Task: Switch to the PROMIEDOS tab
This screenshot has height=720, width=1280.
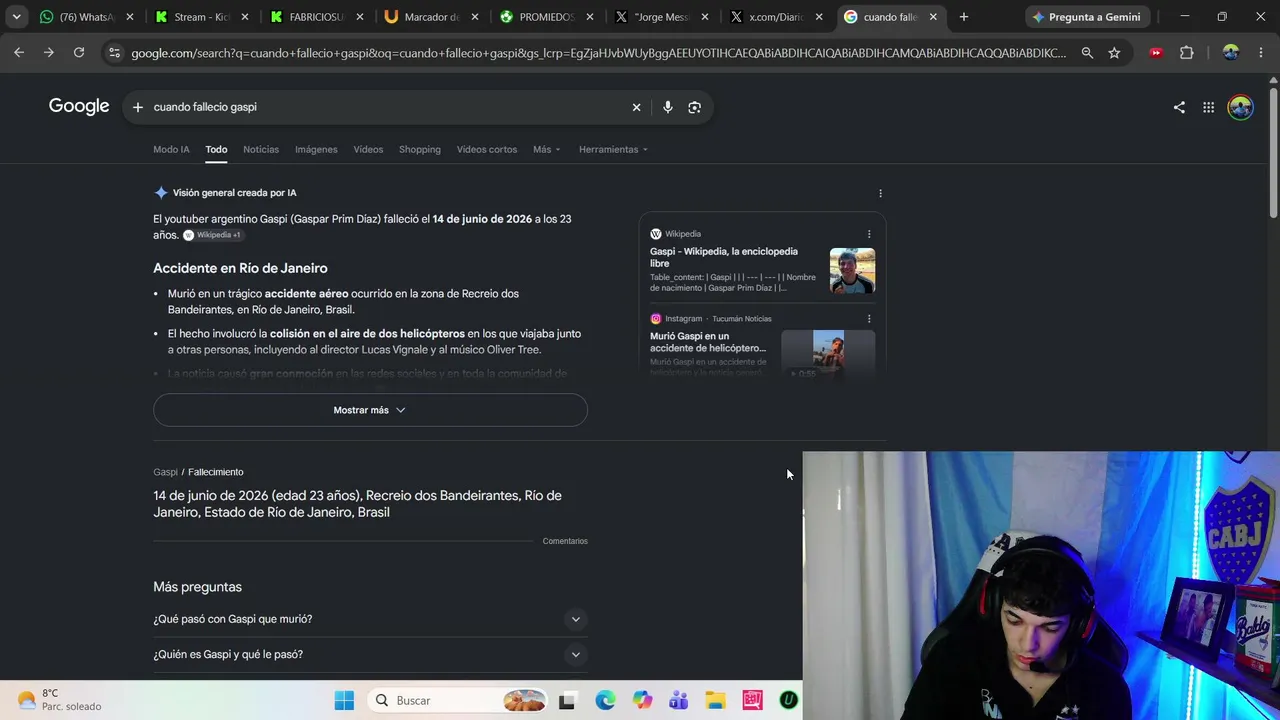Action: pos(546,17)
